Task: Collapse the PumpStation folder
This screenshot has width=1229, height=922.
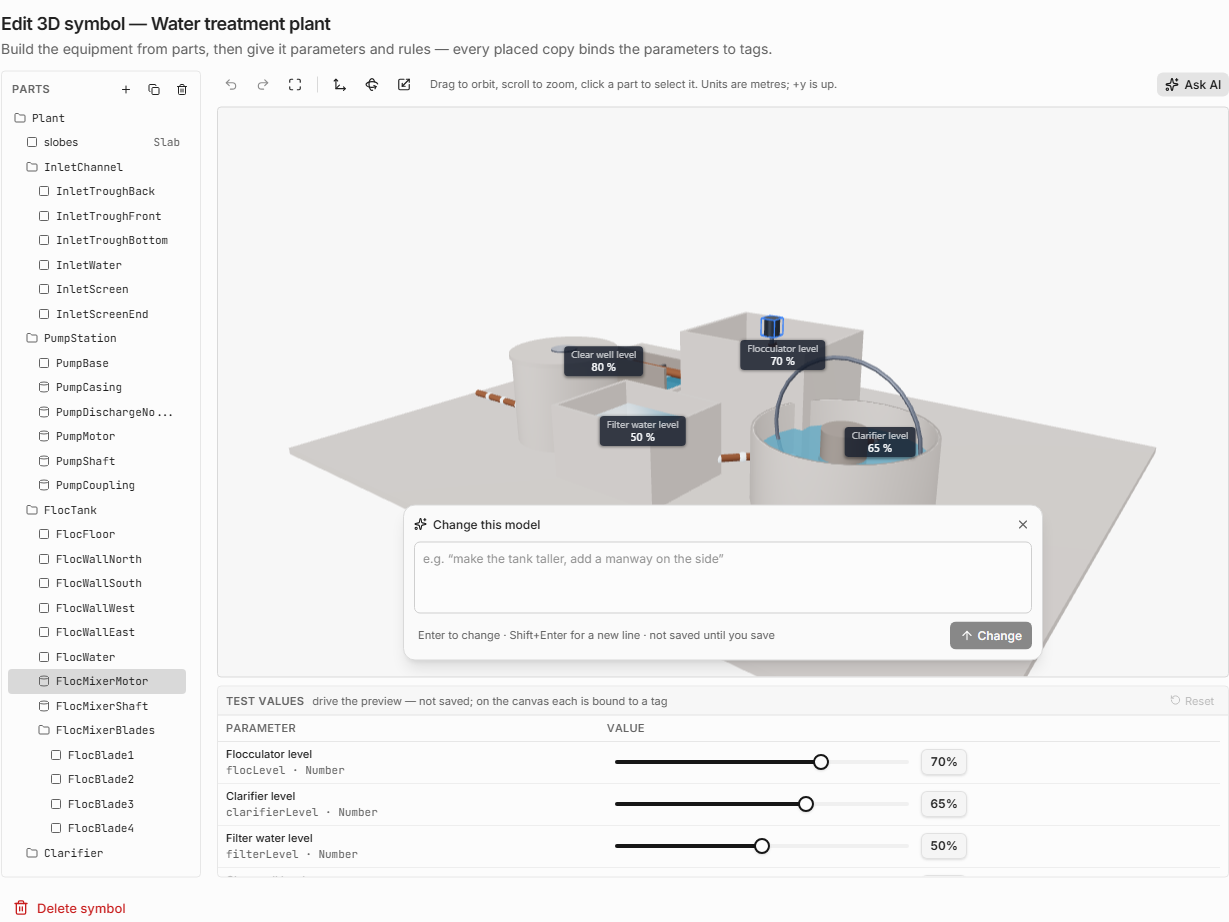Action: tap(32, 338)
